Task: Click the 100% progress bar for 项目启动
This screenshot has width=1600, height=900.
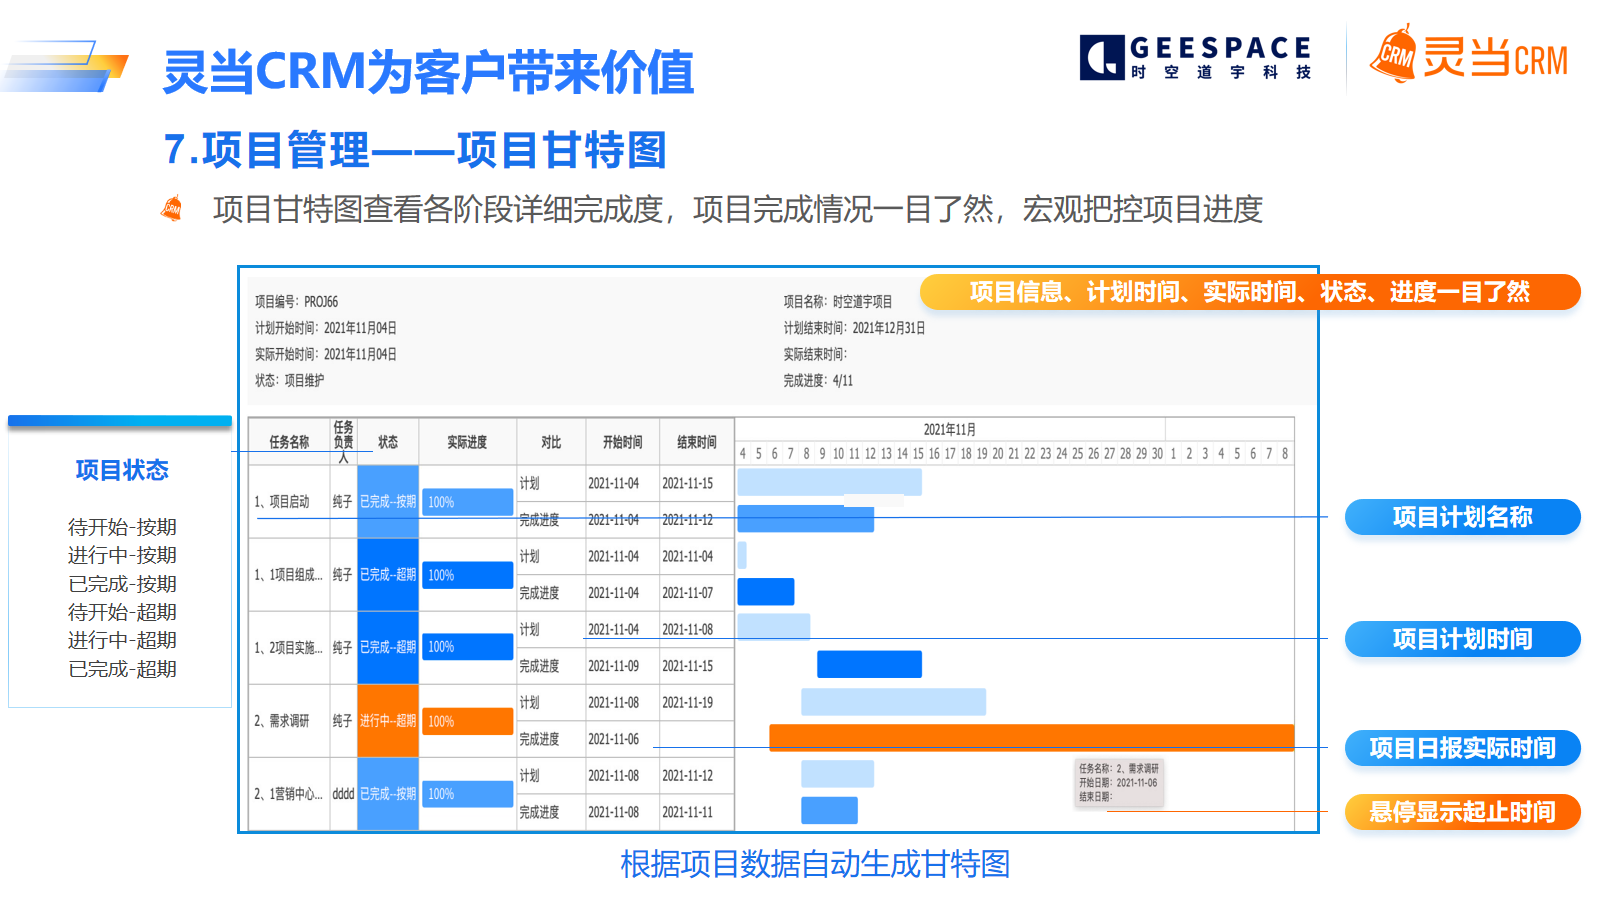Action: [x=467, y=502]
